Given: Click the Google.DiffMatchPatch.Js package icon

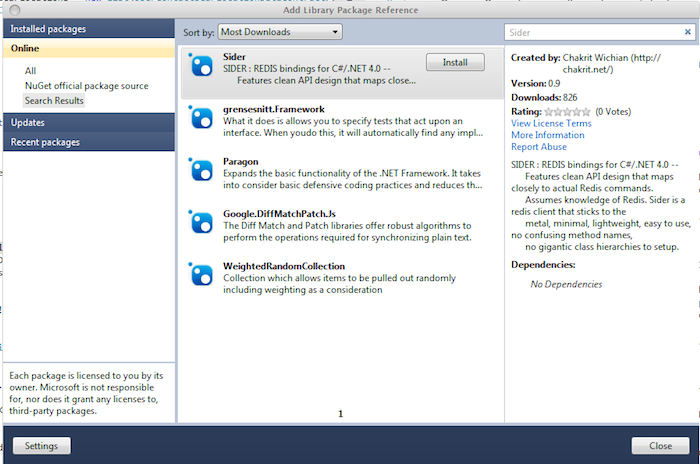Looking at the screenshot, I should [201, 222].
